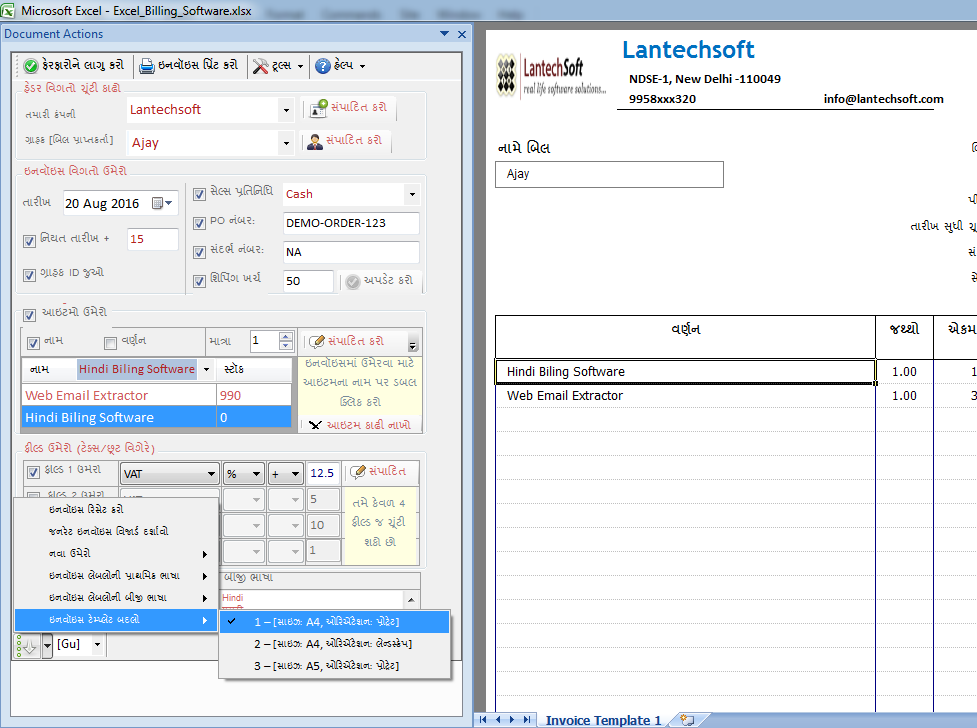Open the Tools wrench icon menu
The image size is (977, 728).
[260, 65]
